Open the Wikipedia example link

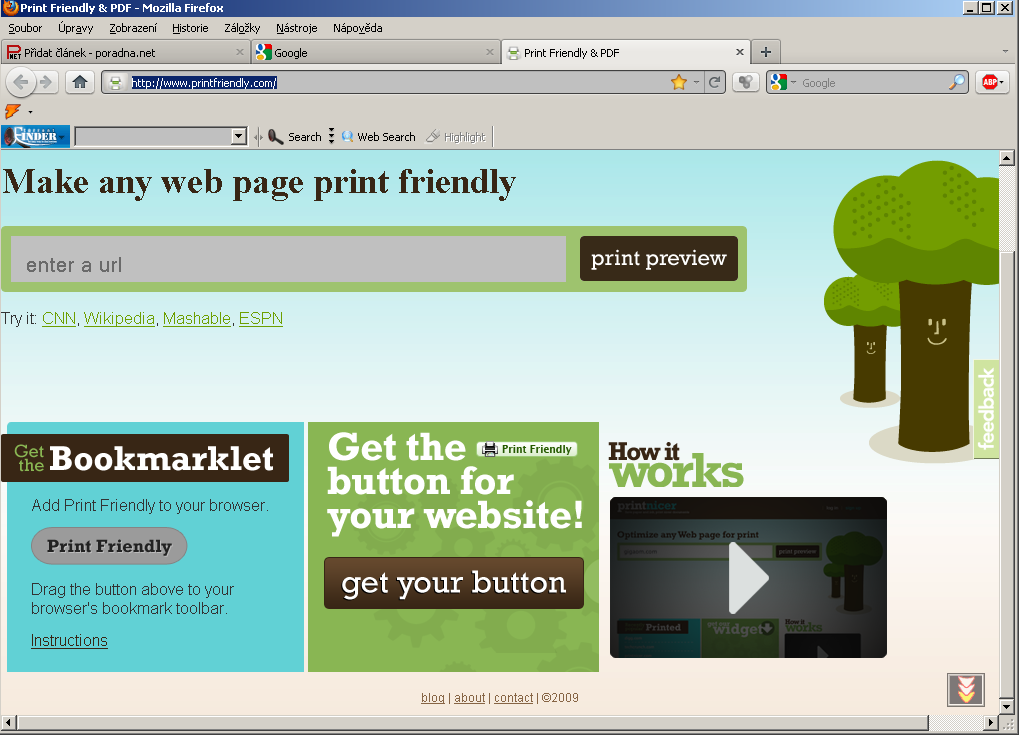coord(119,318)
